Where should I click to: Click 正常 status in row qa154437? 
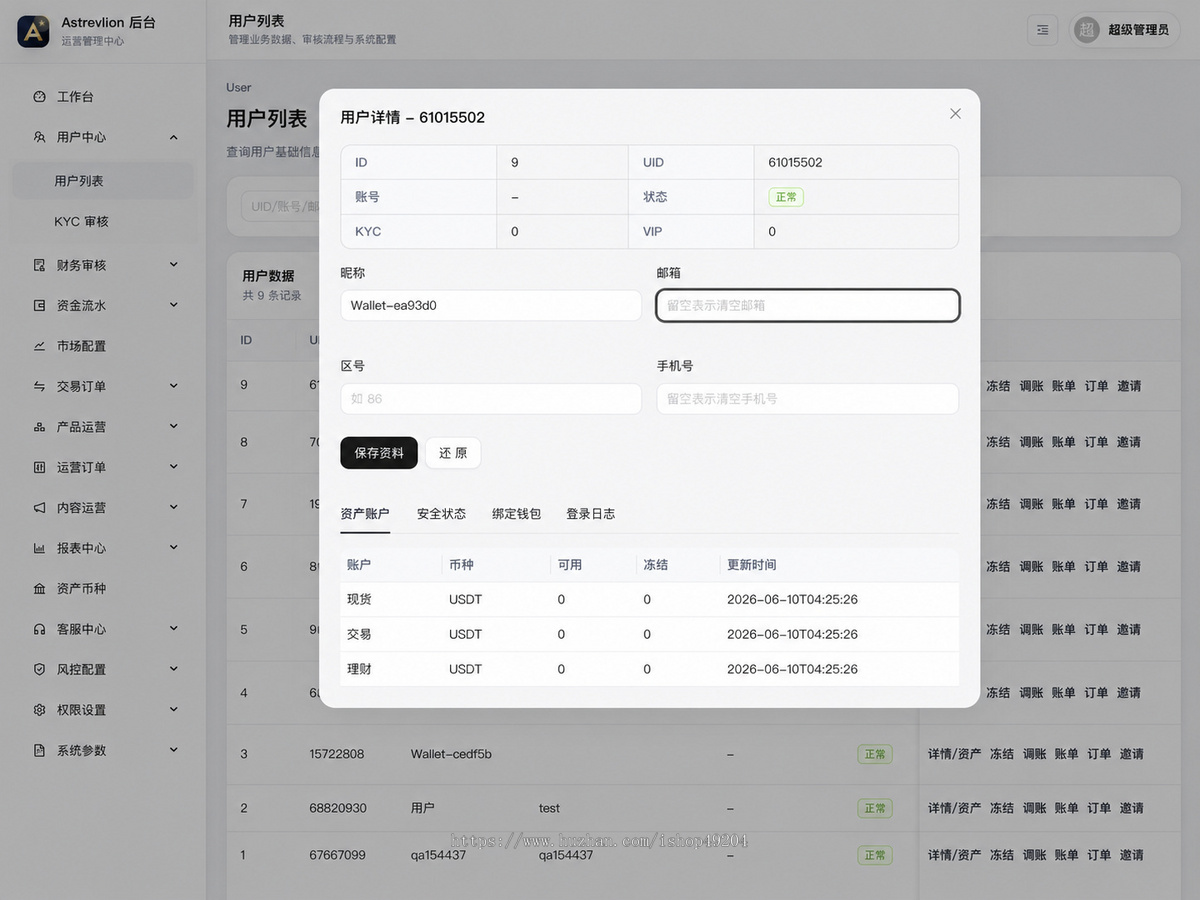click(x=875, y=855)
